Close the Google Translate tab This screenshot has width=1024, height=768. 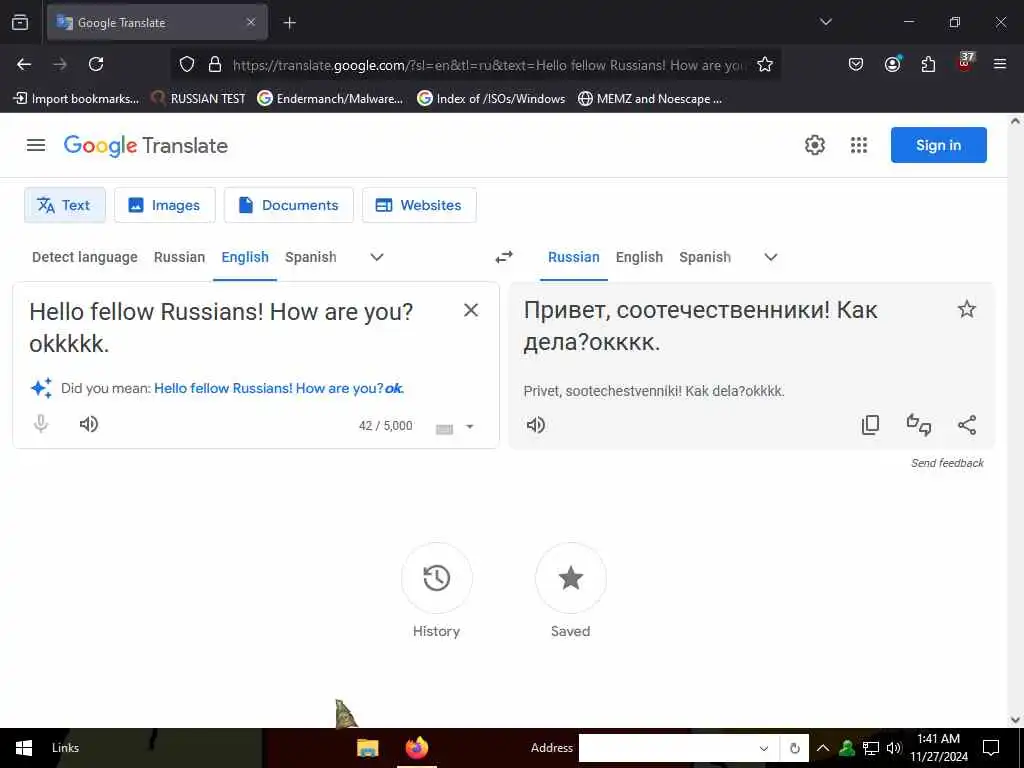251,22
